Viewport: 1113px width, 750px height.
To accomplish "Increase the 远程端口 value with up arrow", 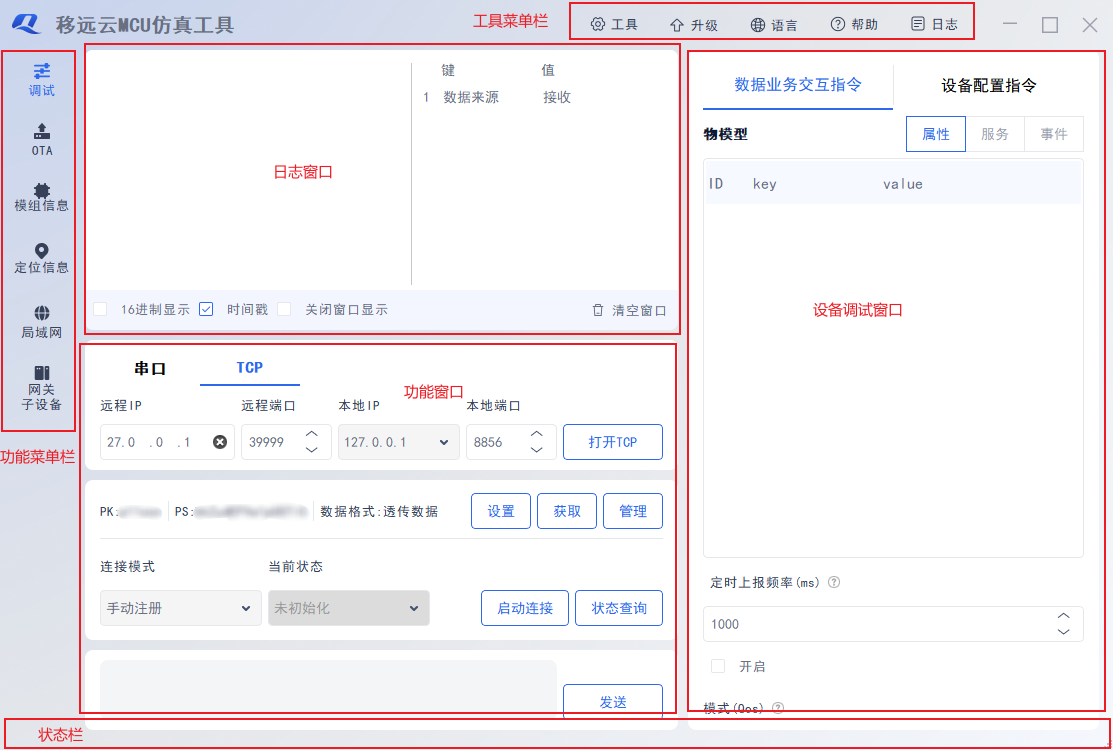I will (311, 434).
